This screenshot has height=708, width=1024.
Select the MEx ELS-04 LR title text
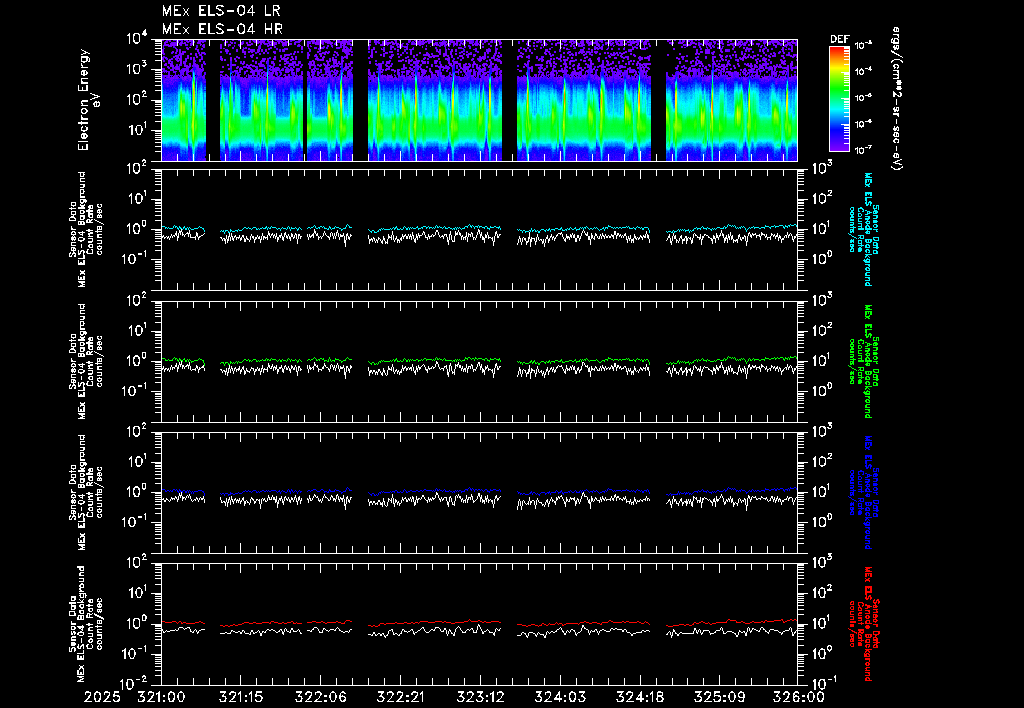pos(221,11)
